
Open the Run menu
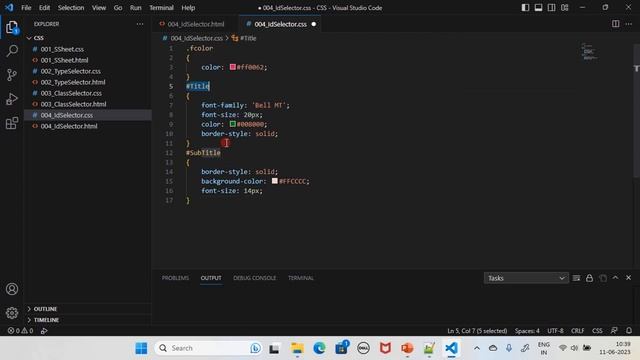coord(136,8)
